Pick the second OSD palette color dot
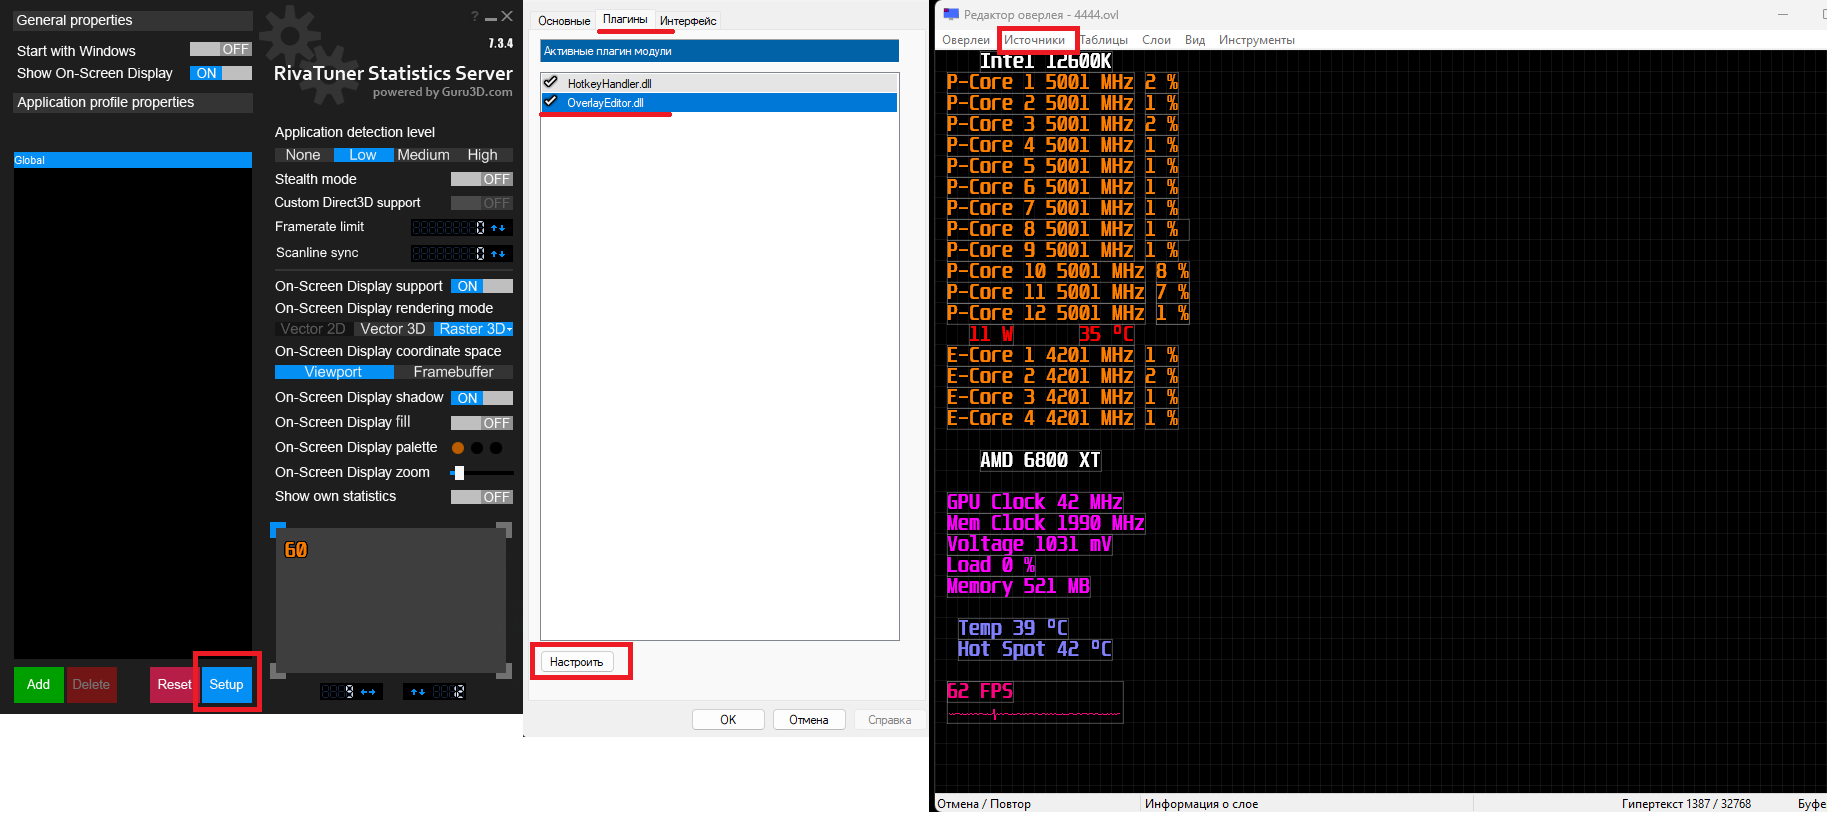The image size is (1827, 820). pyautogui.click(x=477, y=448)
